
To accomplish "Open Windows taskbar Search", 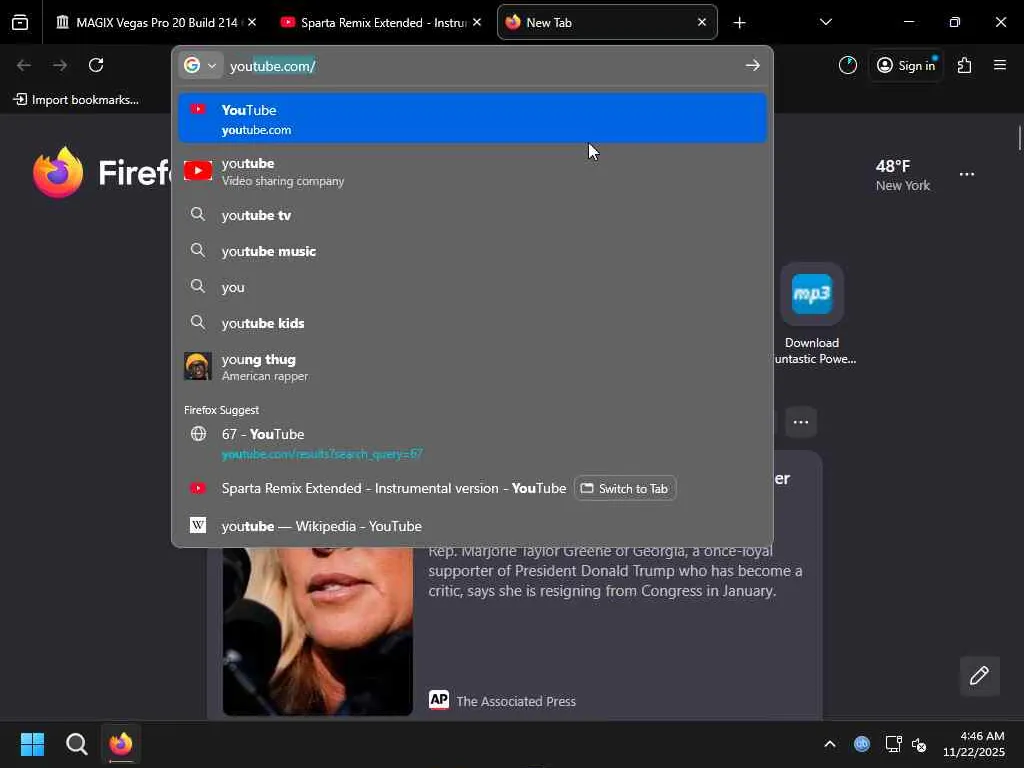I will (76, 744).
